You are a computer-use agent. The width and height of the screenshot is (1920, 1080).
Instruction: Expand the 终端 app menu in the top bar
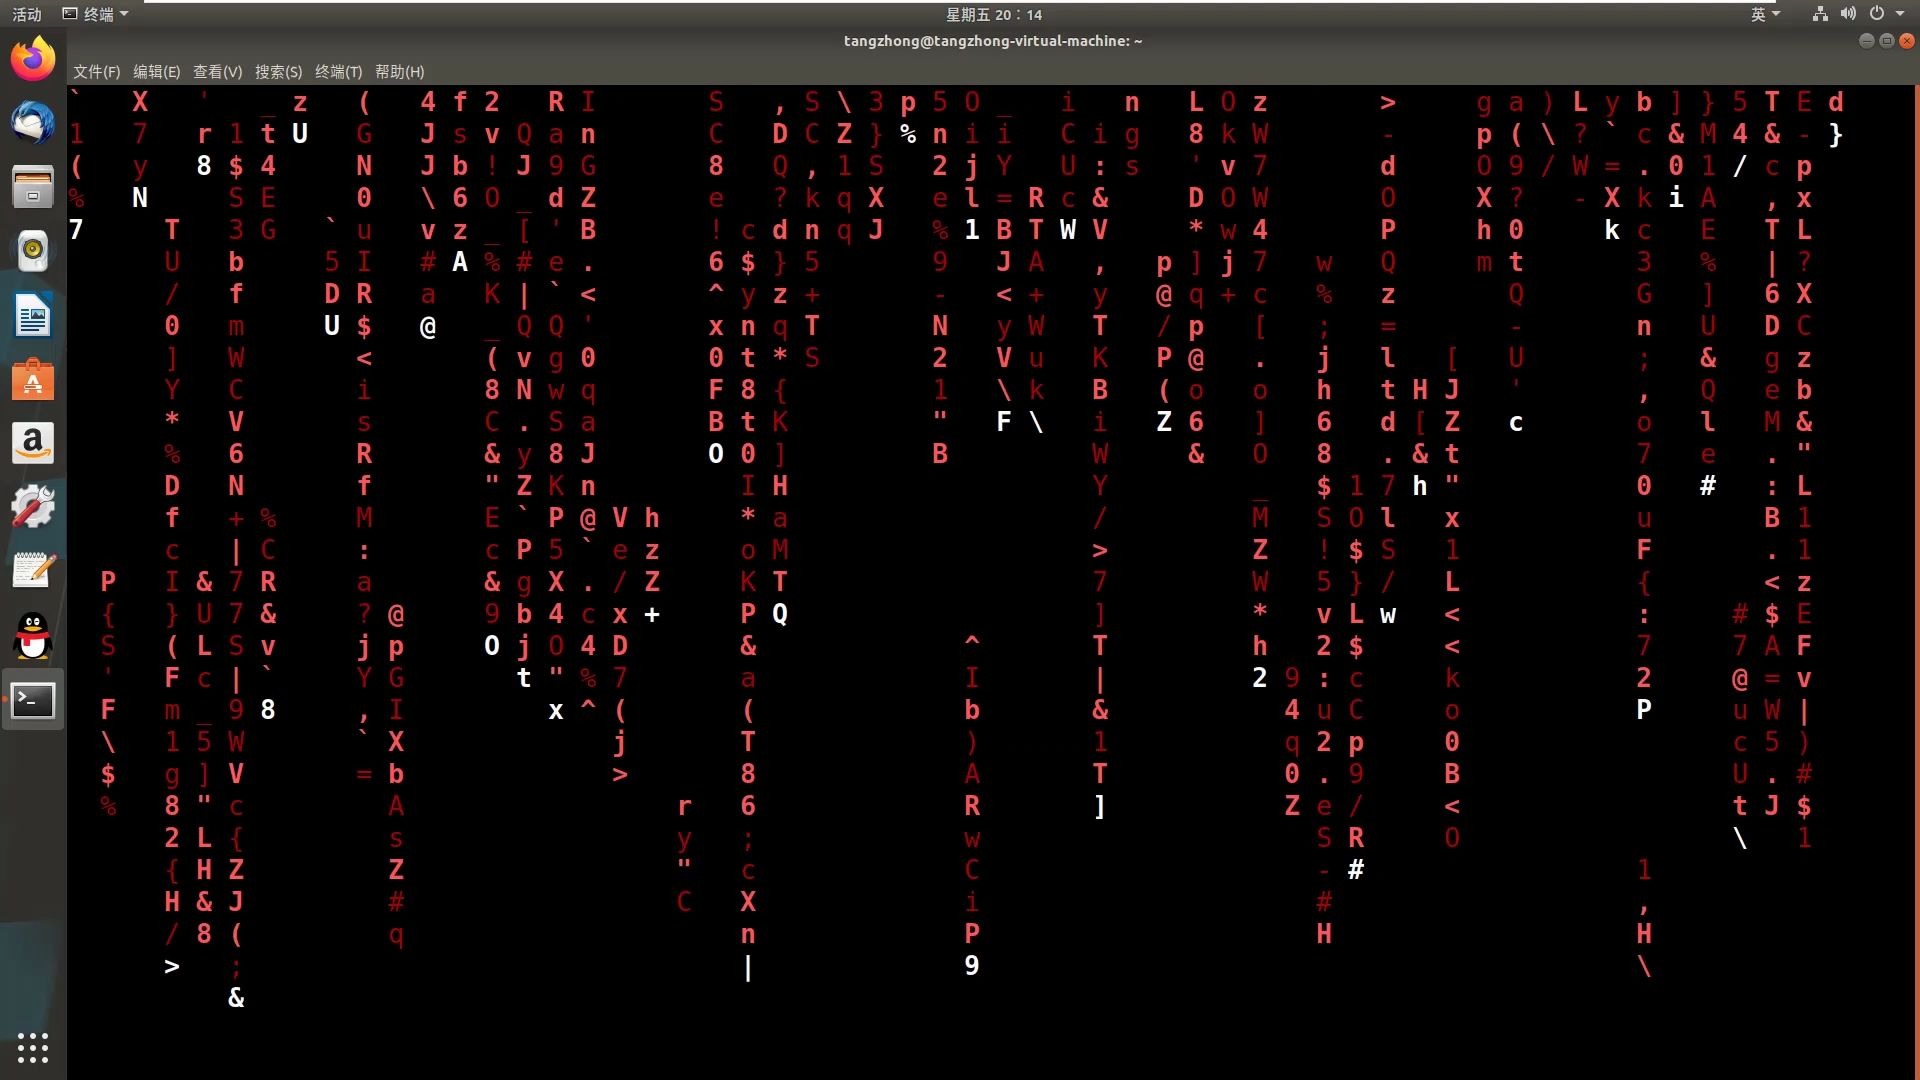click(x=96, y=14)
